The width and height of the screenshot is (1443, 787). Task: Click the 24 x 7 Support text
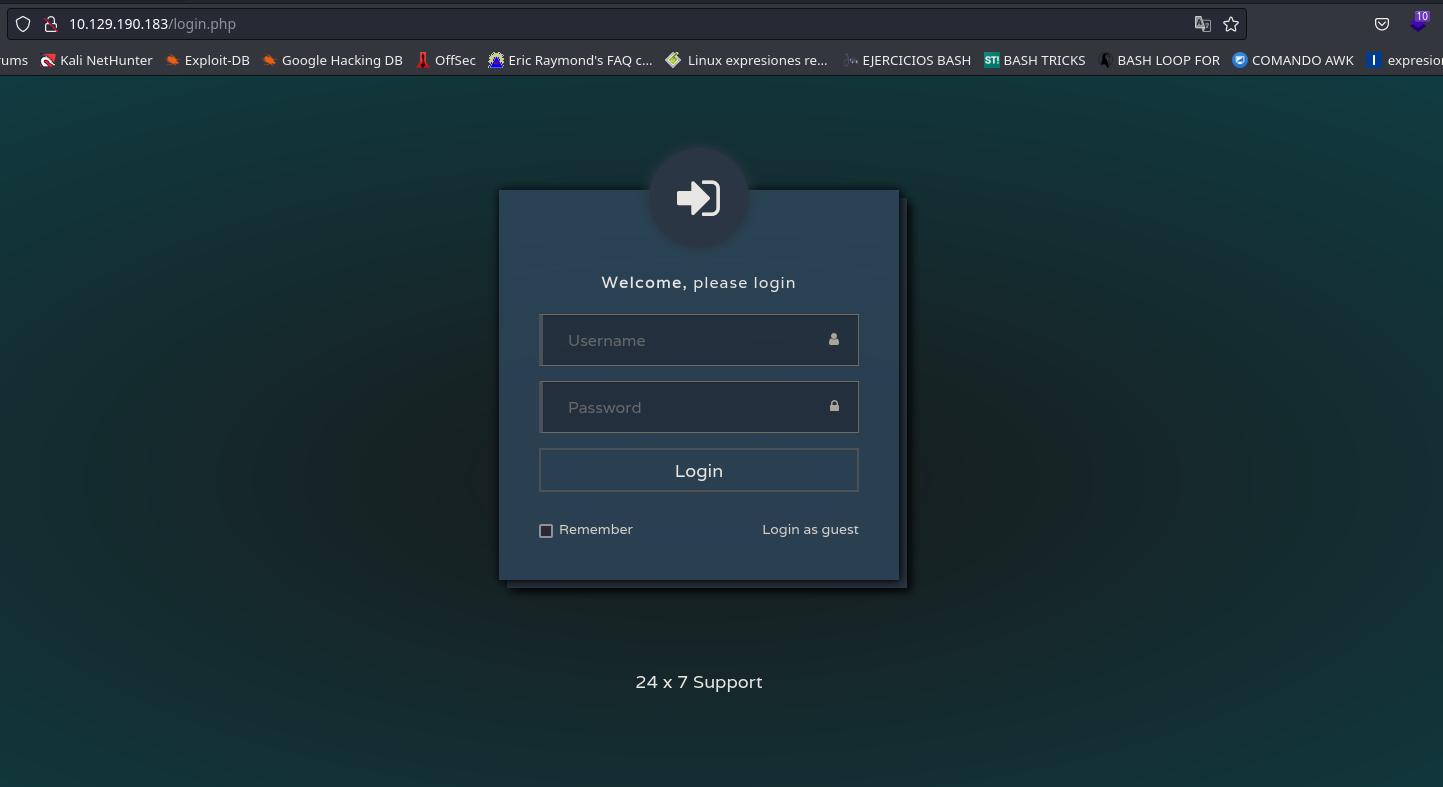click(699, 682)
